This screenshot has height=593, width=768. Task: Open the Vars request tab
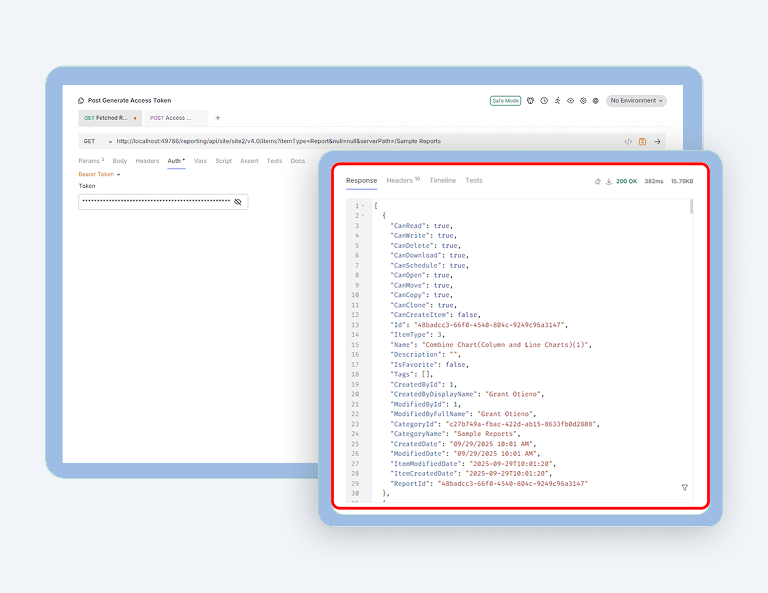tap(200, 161)
